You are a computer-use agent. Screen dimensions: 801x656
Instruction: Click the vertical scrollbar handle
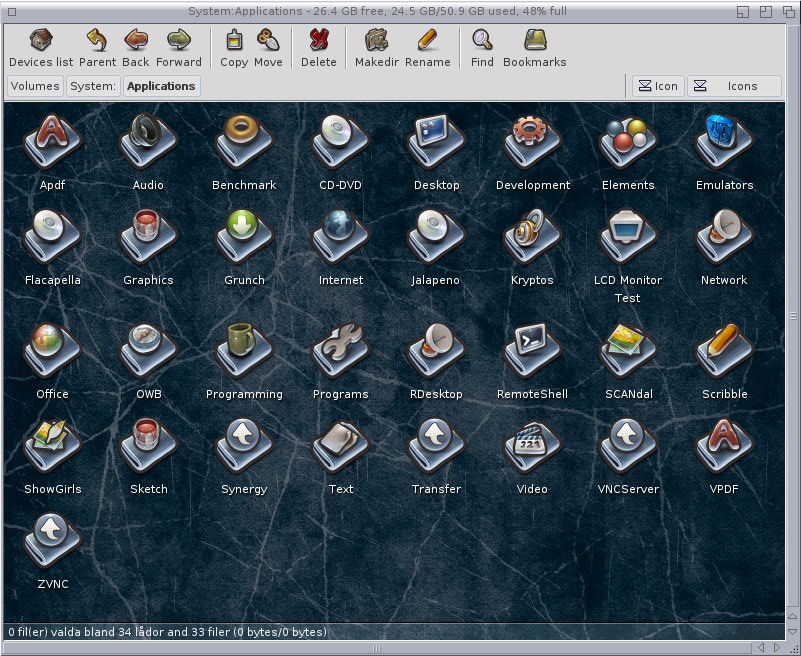pyautogui.click(x=793, y=316)
